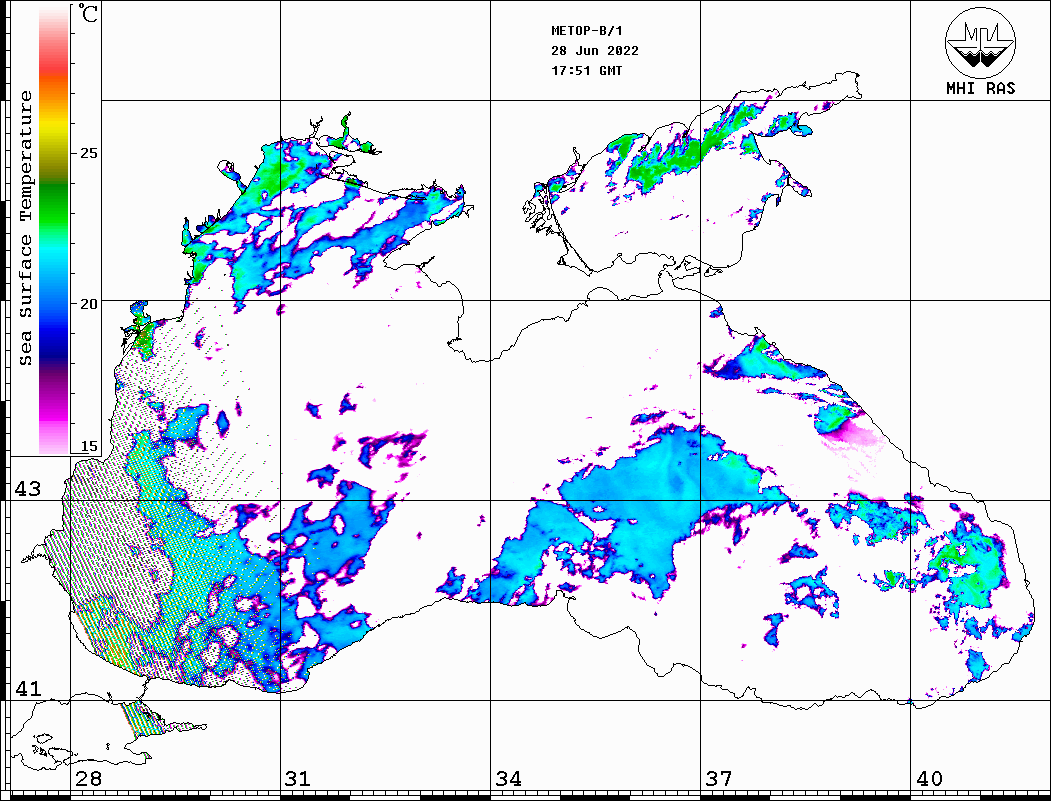Click longitude label '28'
1051x801 pixels.
coord(88,779)
